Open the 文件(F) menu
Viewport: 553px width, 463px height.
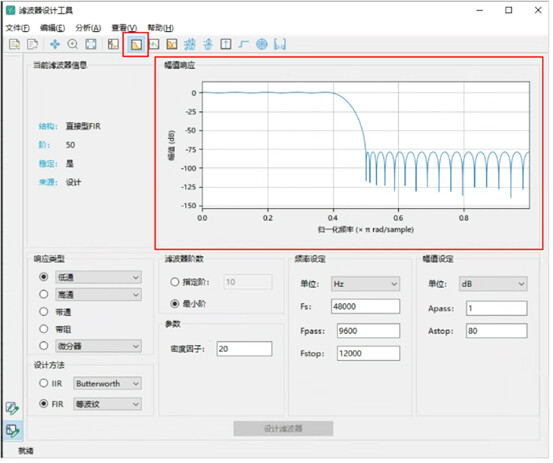(x=18, y=28)
